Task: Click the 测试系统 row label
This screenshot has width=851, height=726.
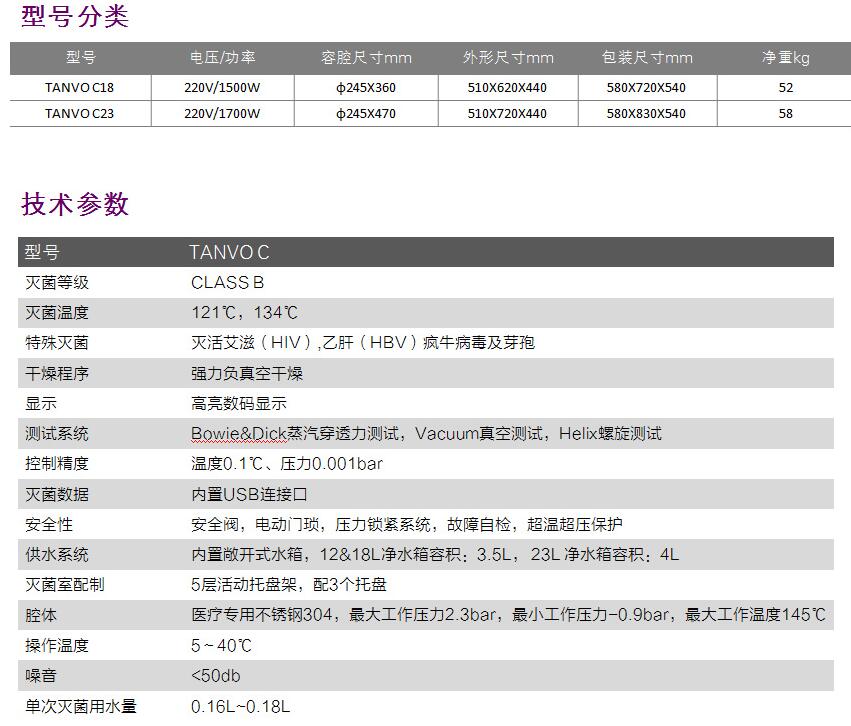Action: point(57,434)
